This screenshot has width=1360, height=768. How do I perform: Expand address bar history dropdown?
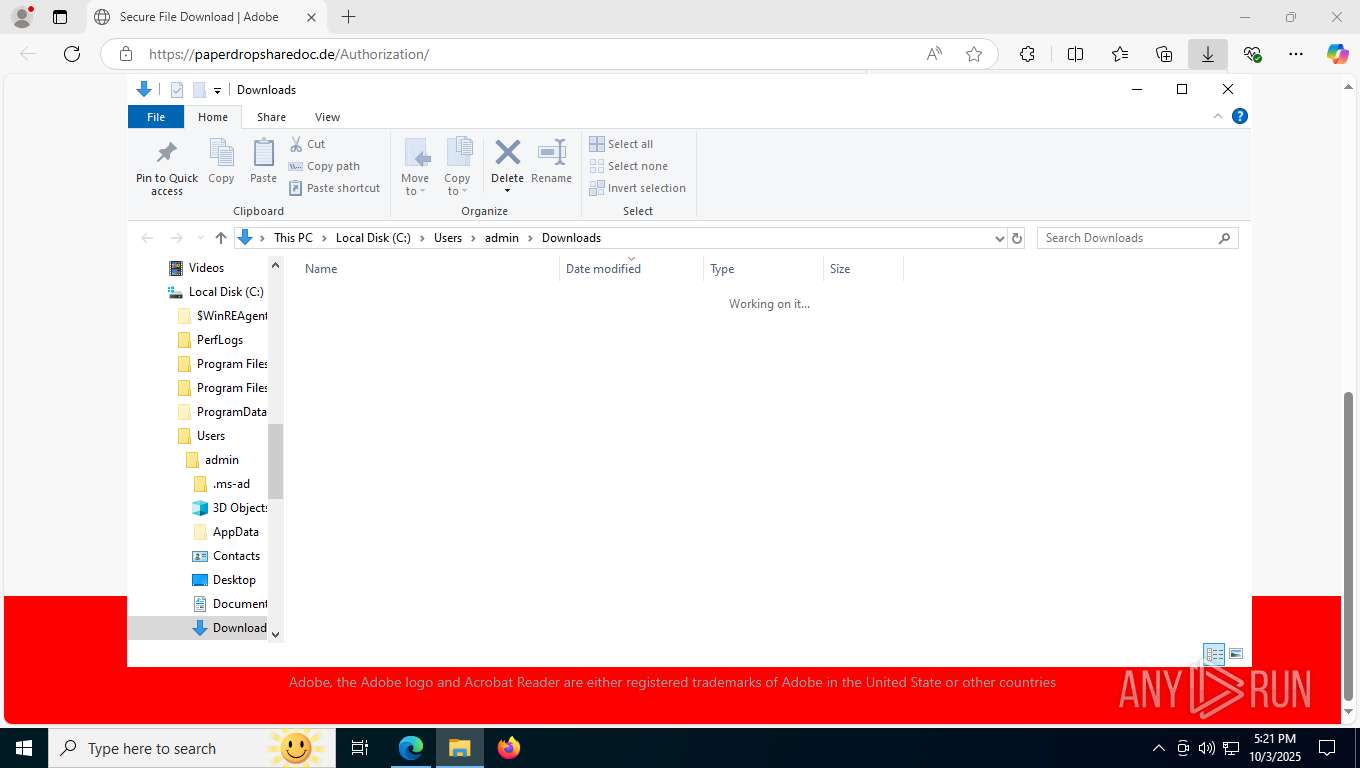(999, 238)
